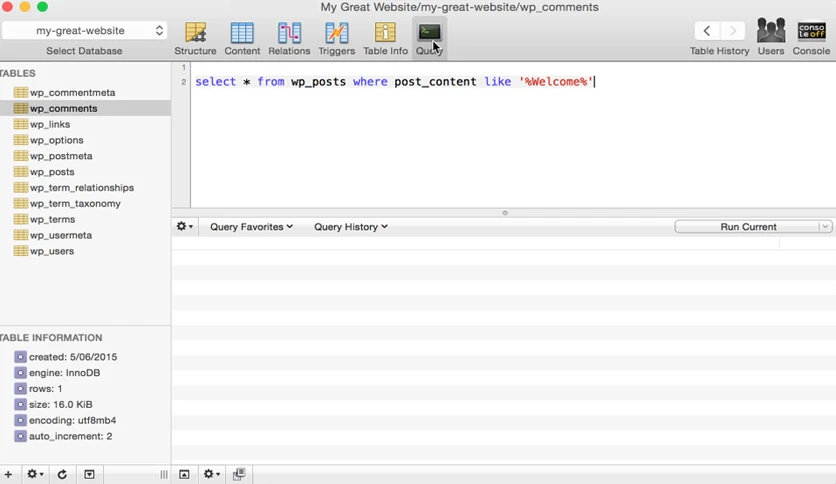This screenshot has height=484, width=836.
Task: Click the 'created: 5/06/2015' info row
Action: click(x=73, y=357)
